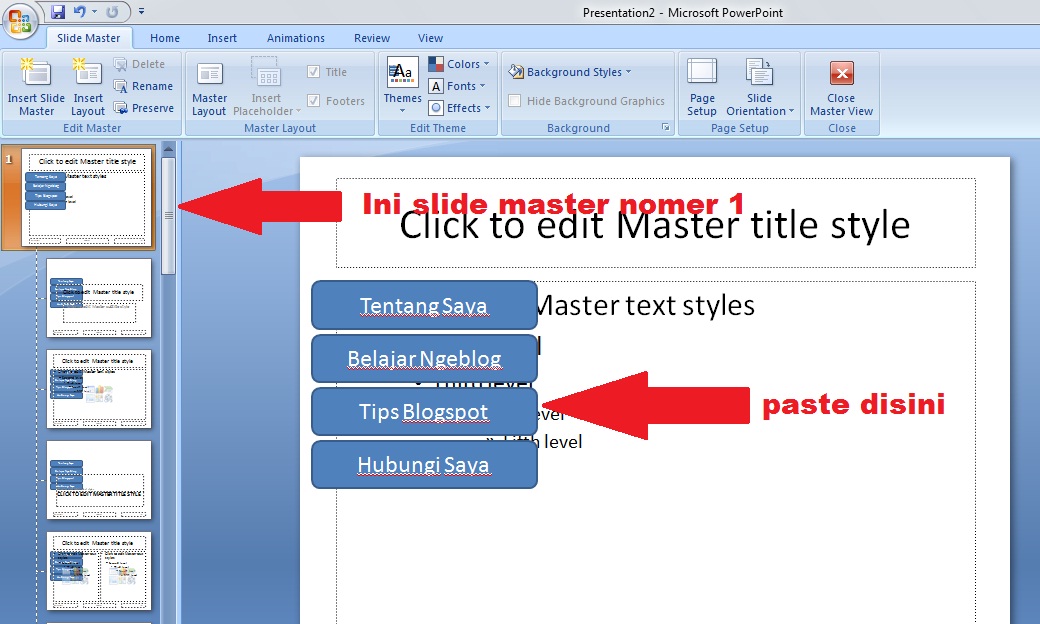Select the Tips Blogspot button shape

click(424, 411)
